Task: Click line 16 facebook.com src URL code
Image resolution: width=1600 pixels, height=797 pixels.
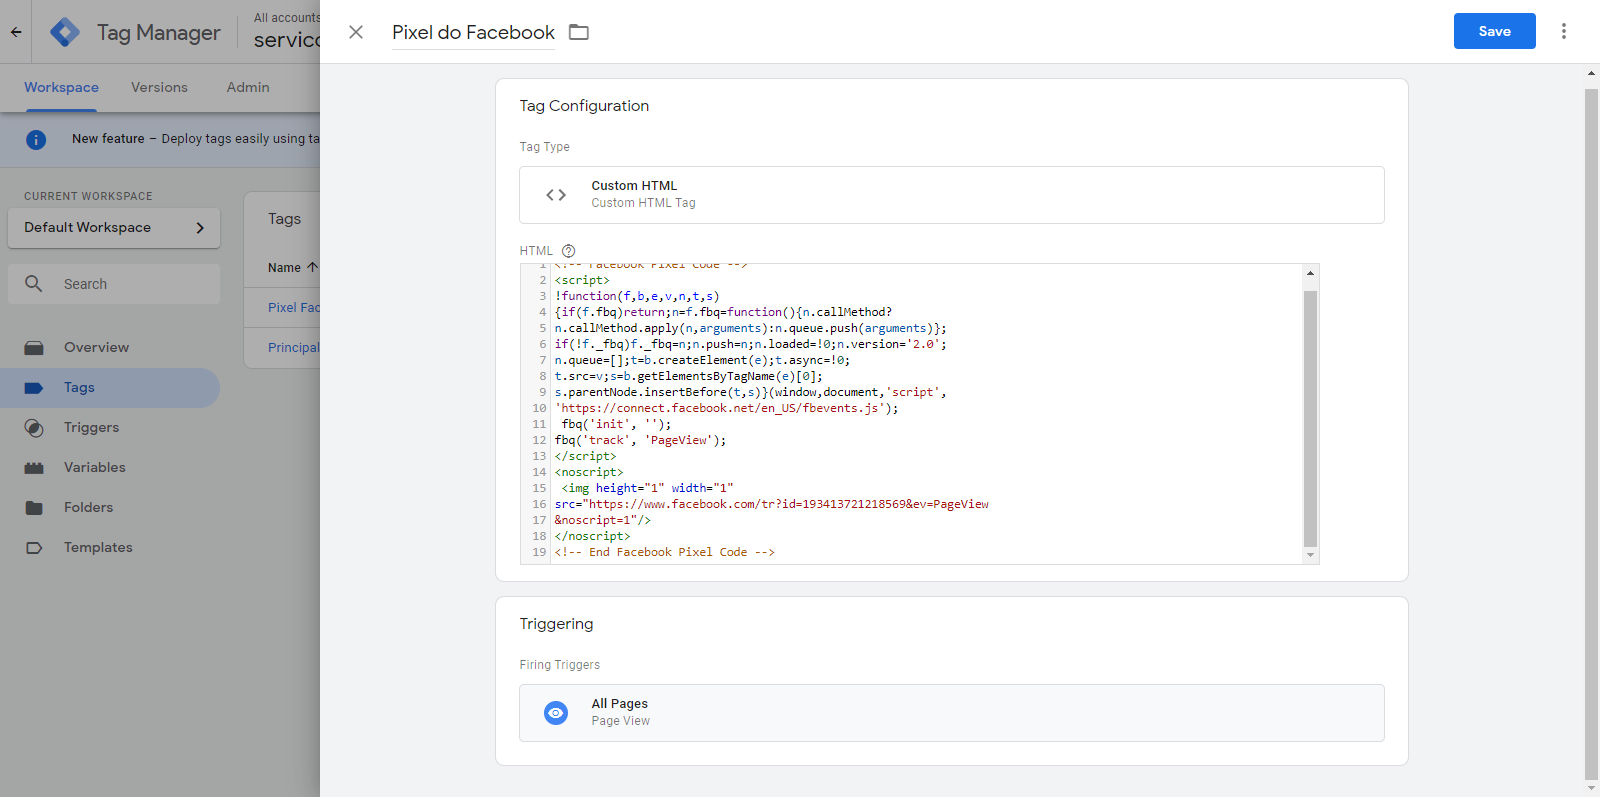Action: coord(772,504)
